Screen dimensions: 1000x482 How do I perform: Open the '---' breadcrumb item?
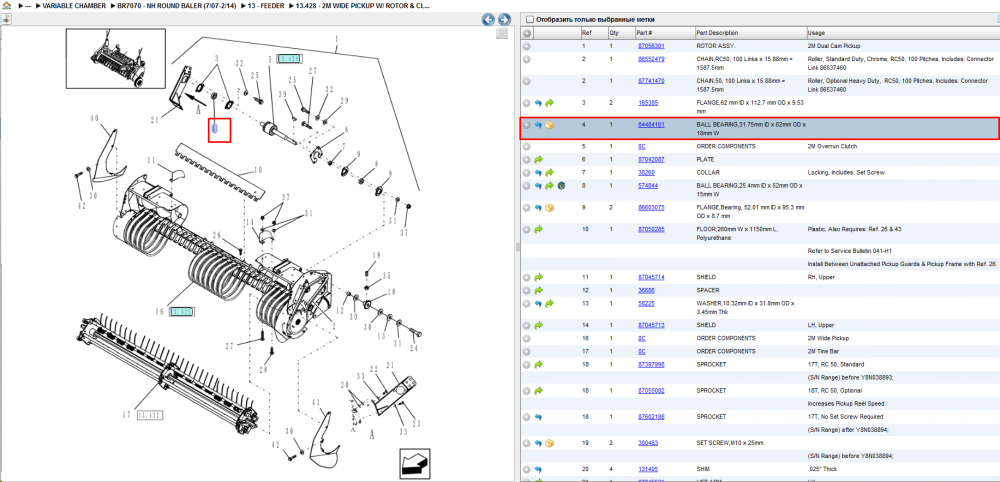[x=28, y=6]
